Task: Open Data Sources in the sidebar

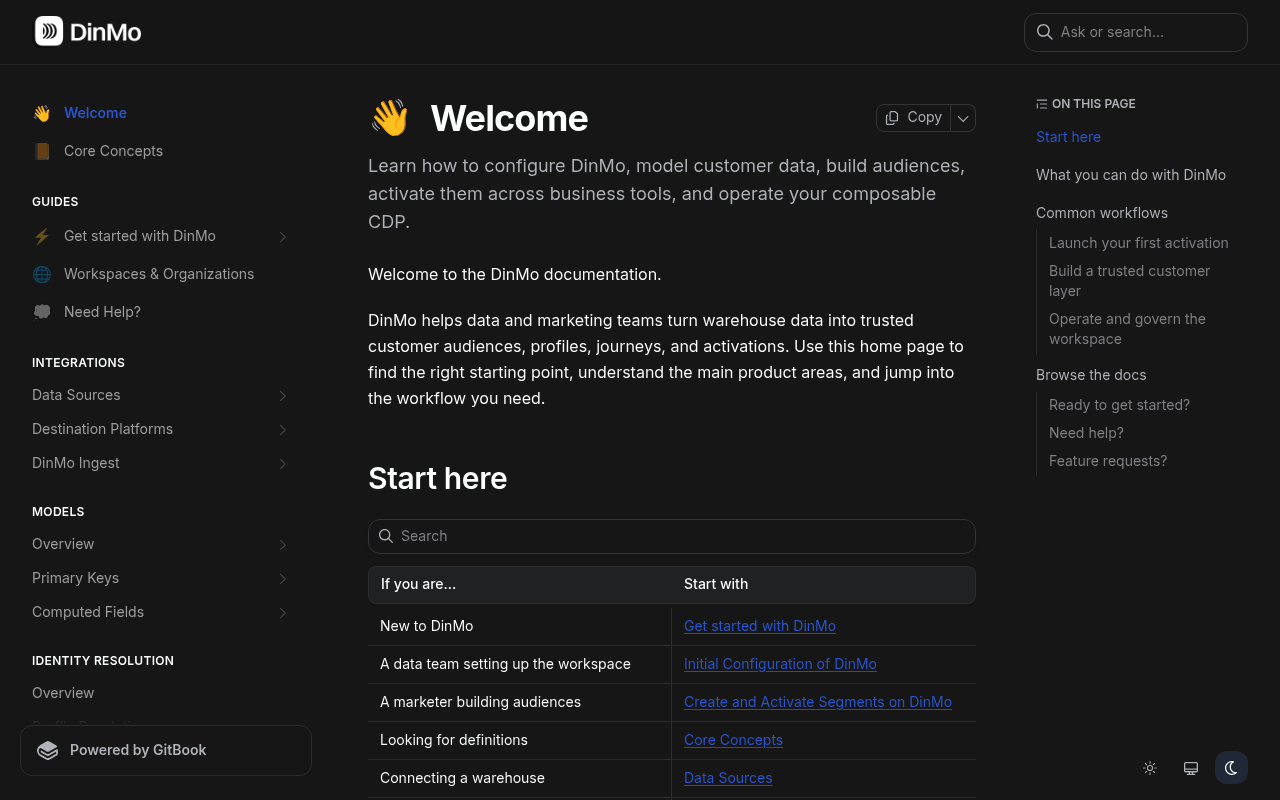Action: click(76, 395)
